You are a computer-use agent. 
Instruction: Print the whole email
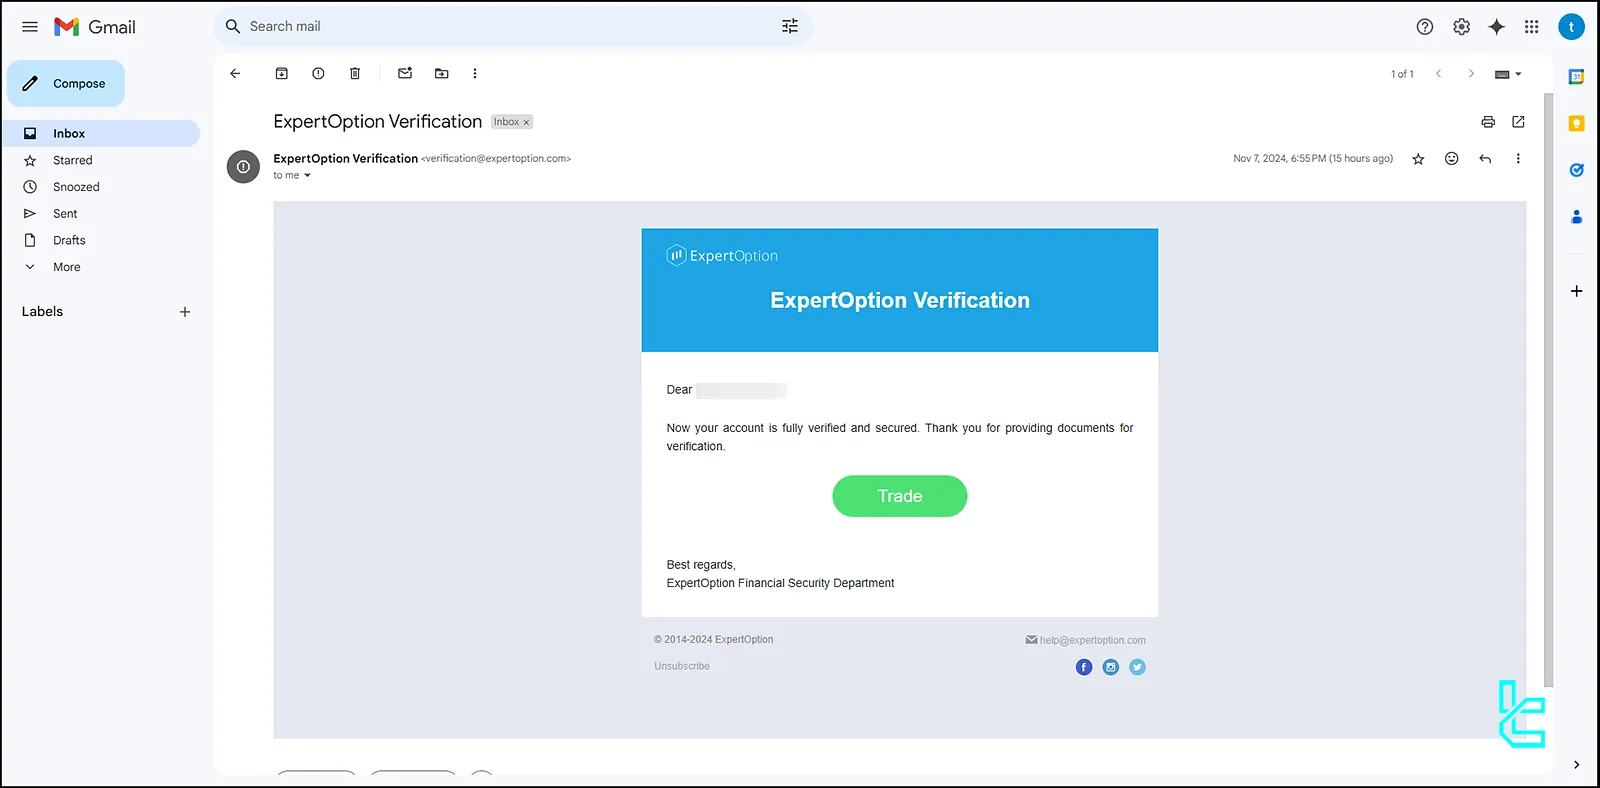pos(1488,122)
